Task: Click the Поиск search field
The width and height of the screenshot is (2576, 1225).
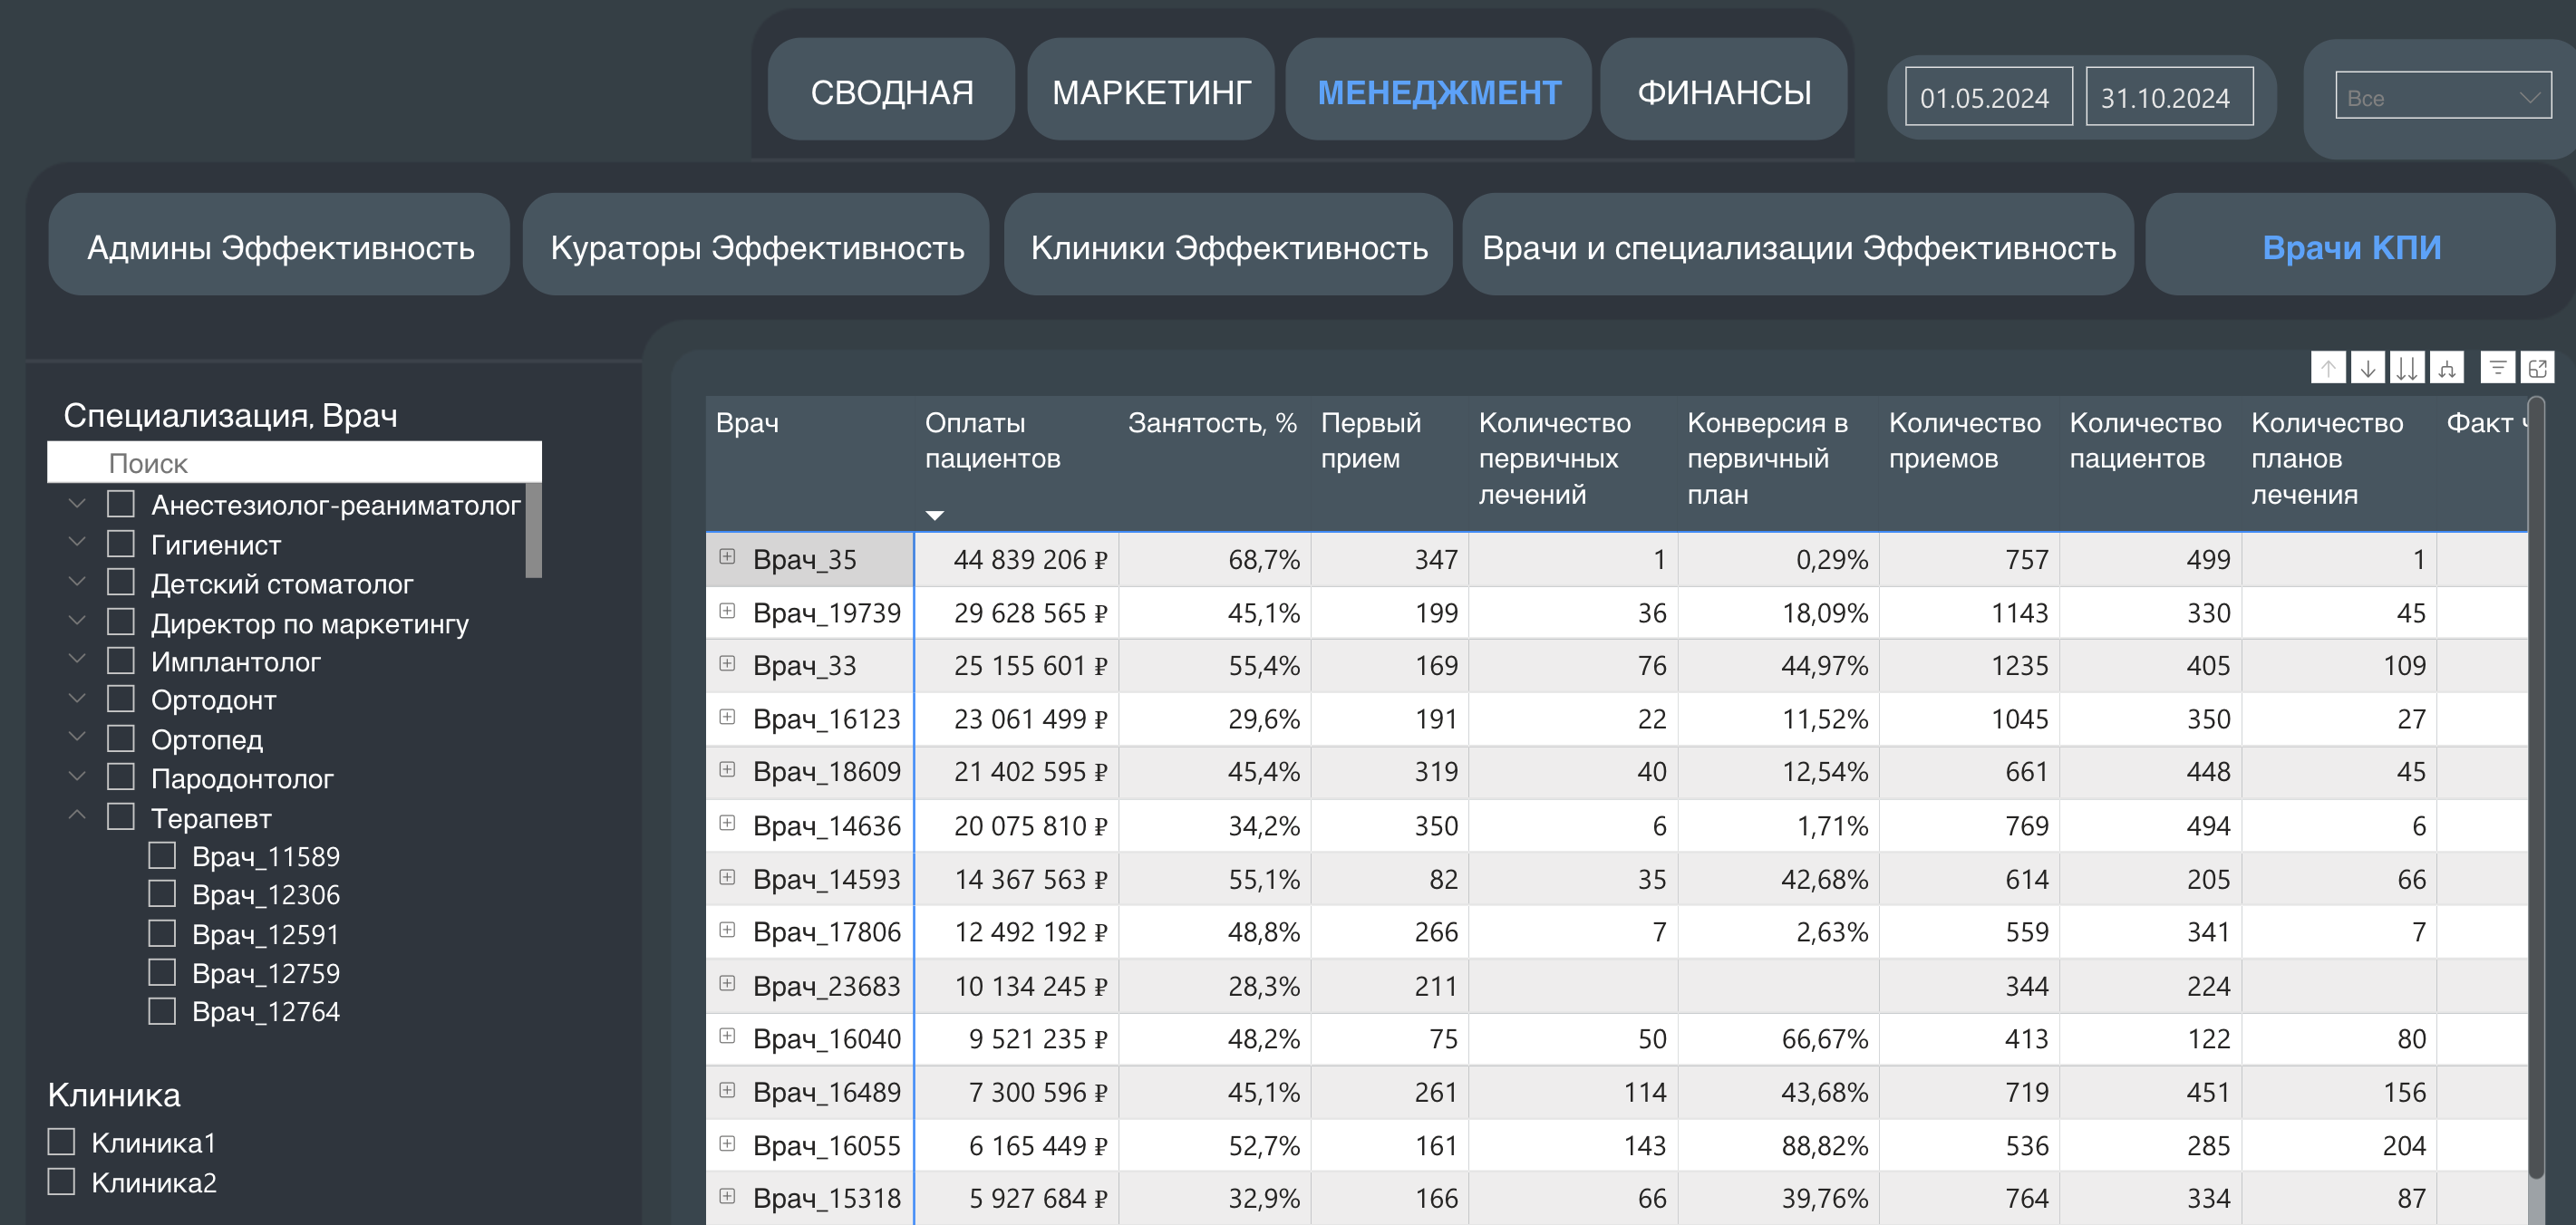Action: [x=293, y=463]
